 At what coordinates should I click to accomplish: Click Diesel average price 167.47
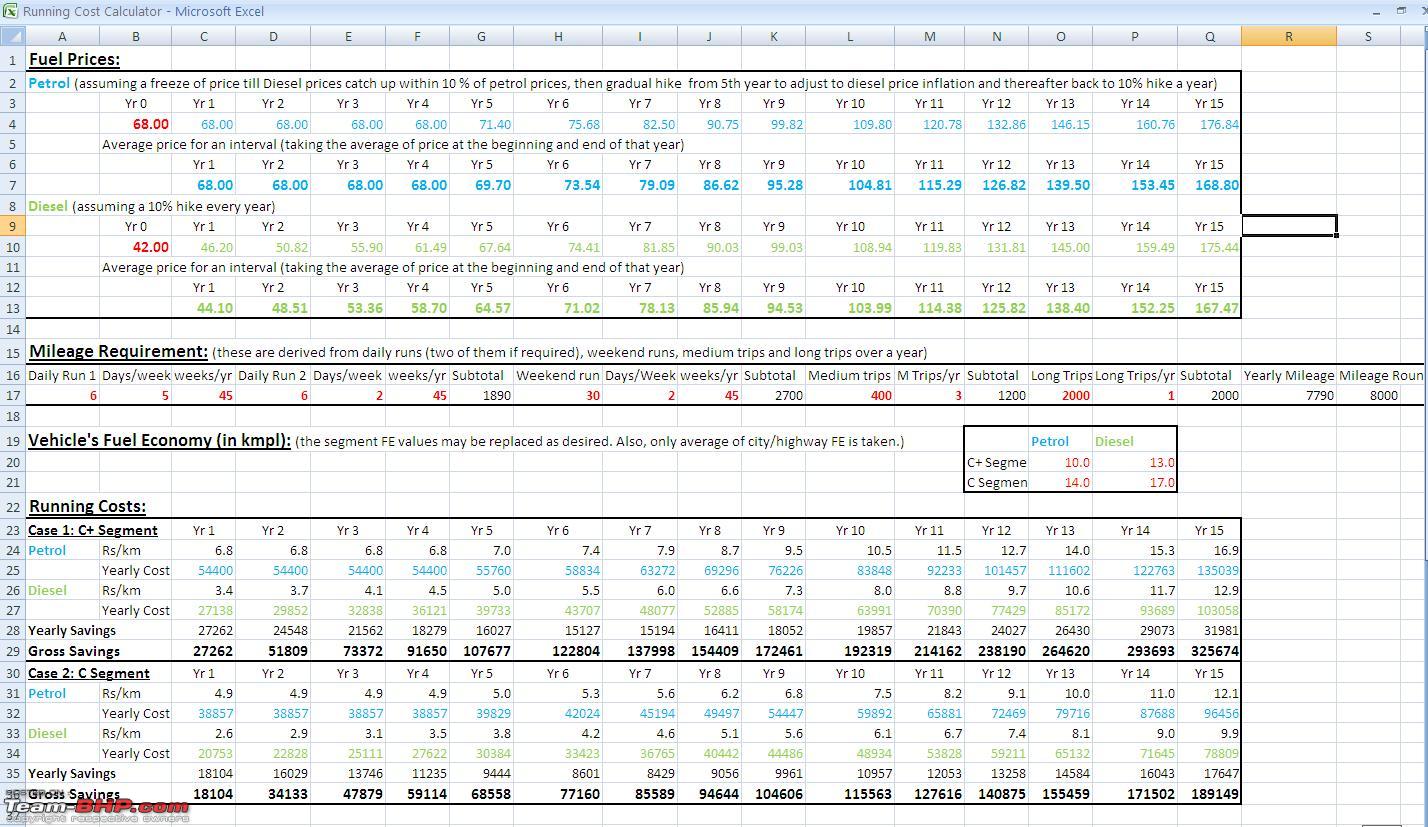(1216, 308)
